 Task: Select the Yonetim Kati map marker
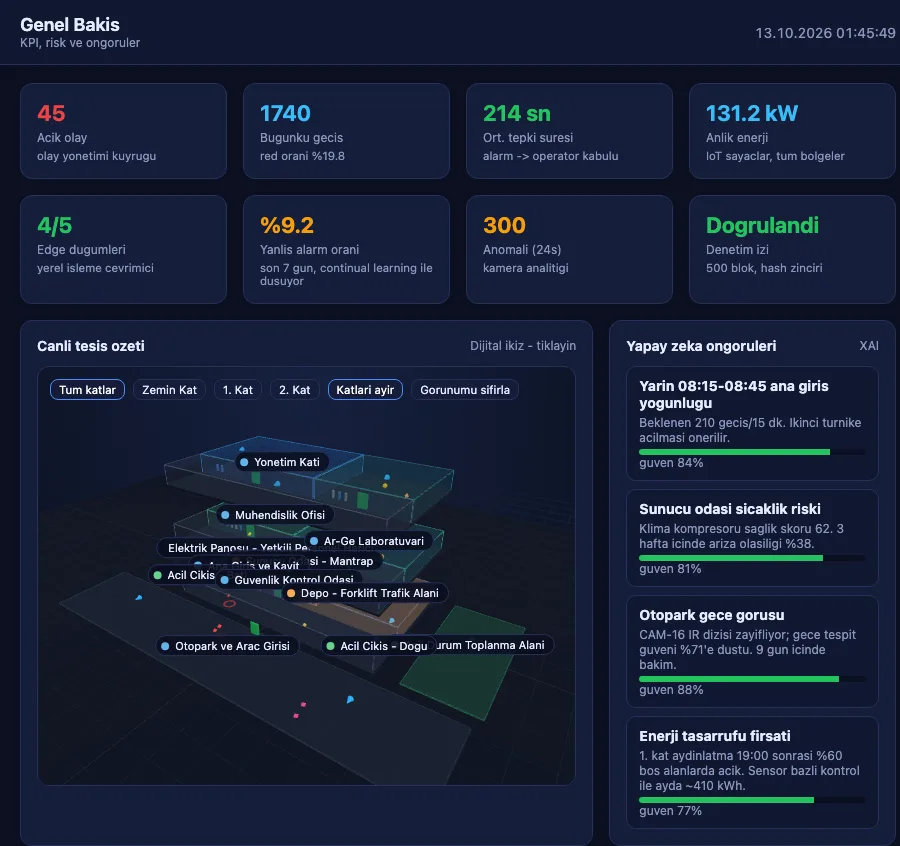282,462
